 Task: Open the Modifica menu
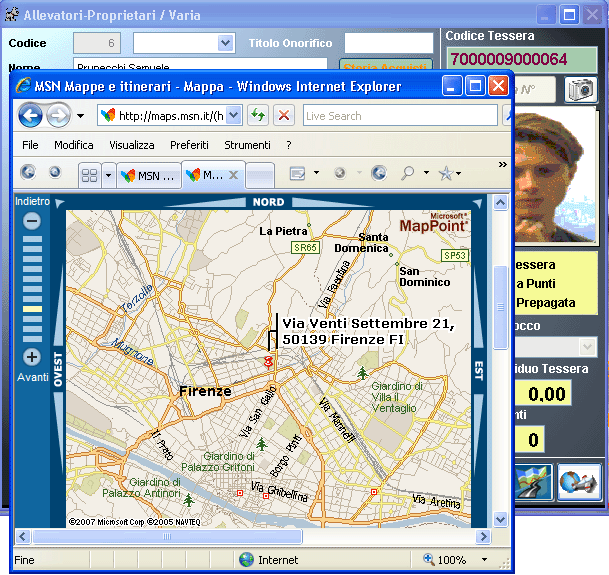pos(74,145)
